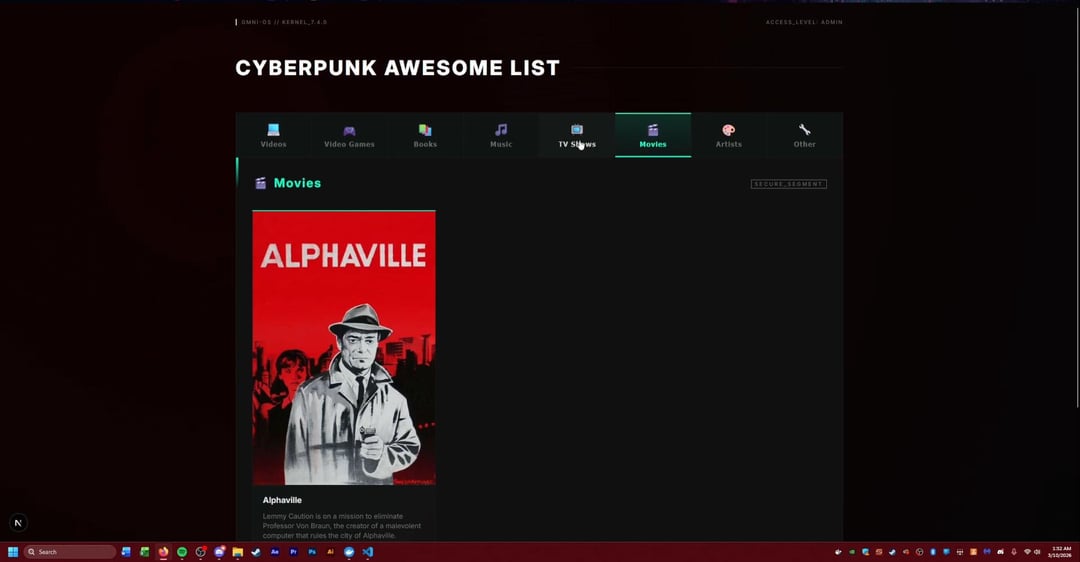Open the Next.js dev tools indicator
The height and width of the screenshot is (562, 1080).
click(x=18, y=523)
